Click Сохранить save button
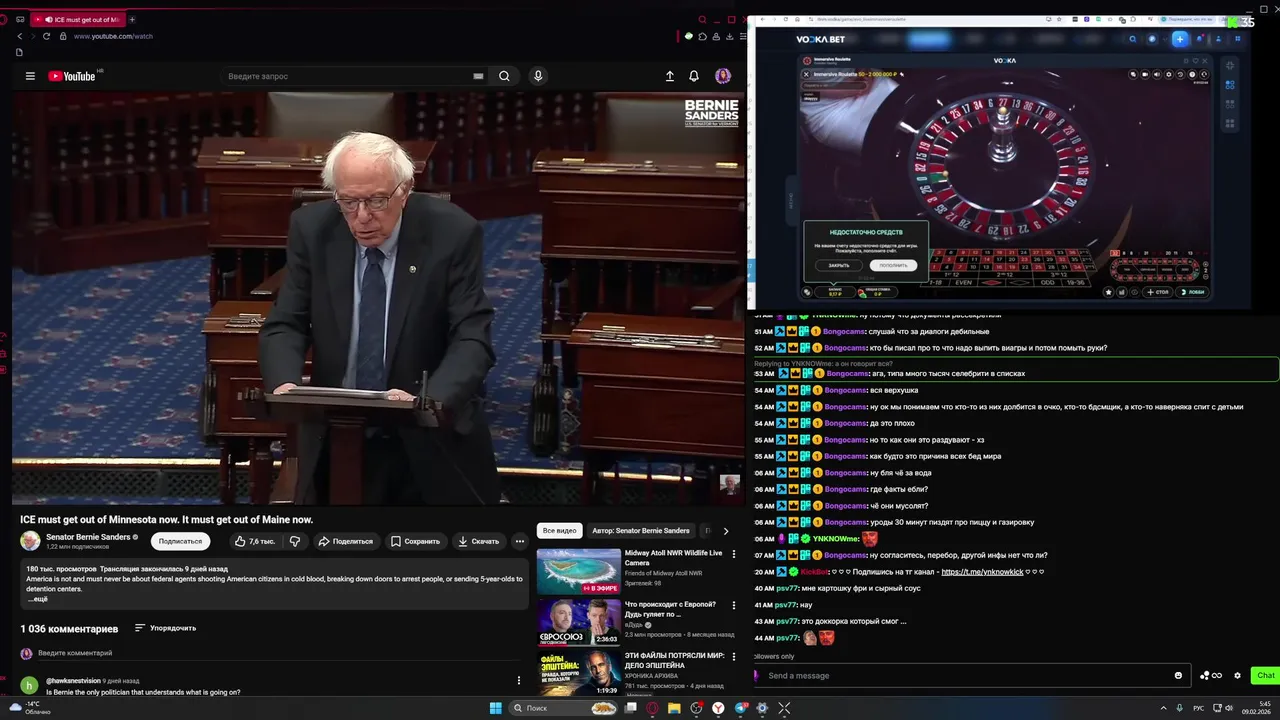 pyautogui.click(x=415, y=541)
